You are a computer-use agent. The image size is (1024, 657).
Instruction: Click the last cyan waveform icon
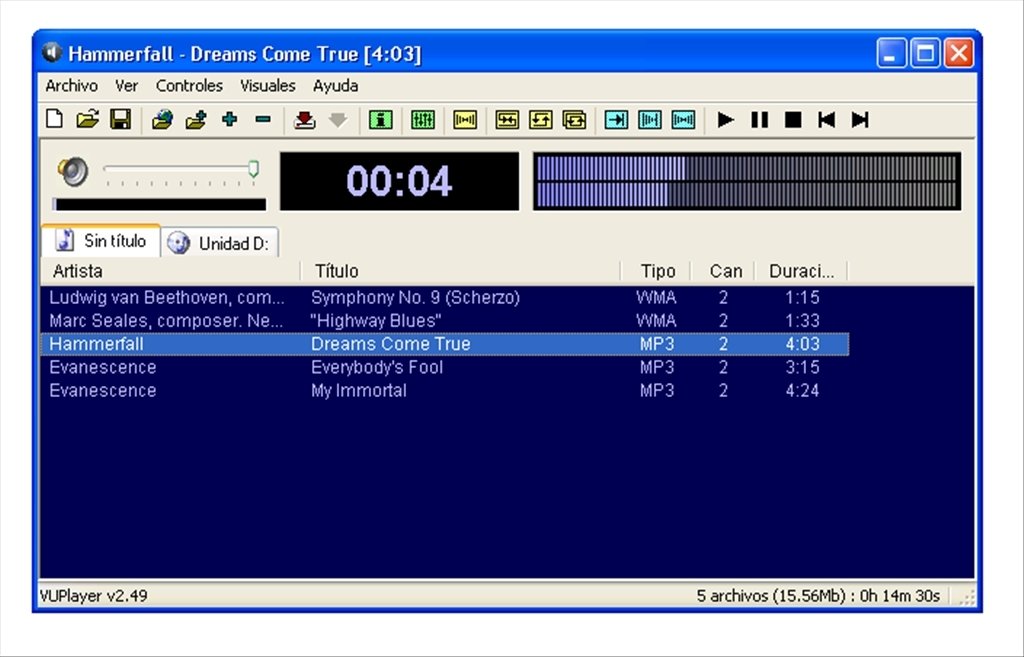683,120
